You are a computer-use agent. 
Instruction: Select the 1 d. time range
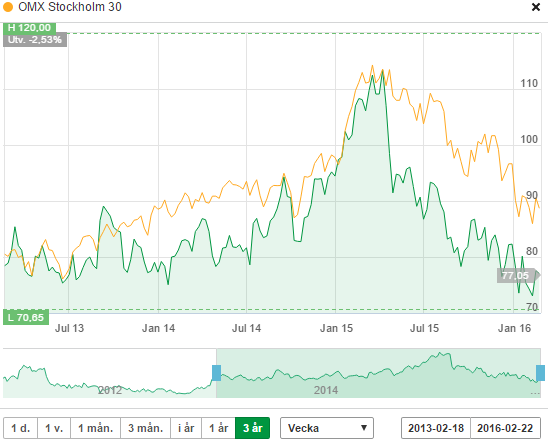pos(21,428)
